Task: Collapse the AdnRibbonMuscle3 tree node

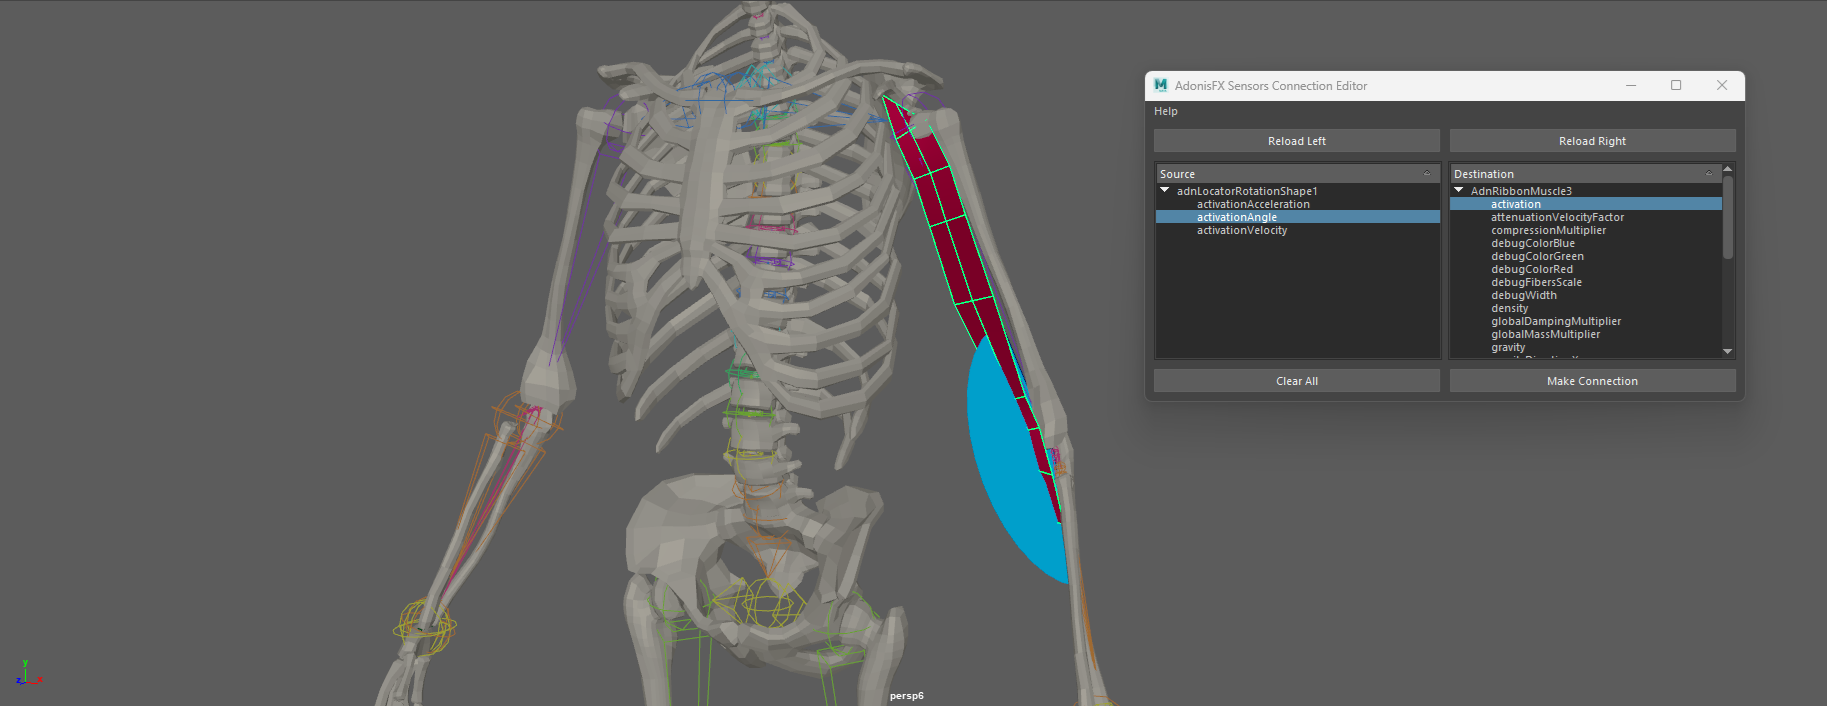Action: [x=1459, y=190]
